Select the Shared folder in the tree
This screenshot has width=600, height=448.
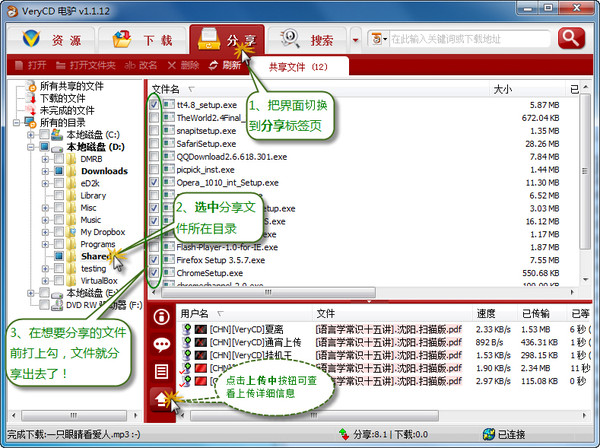tap(96, 256)
